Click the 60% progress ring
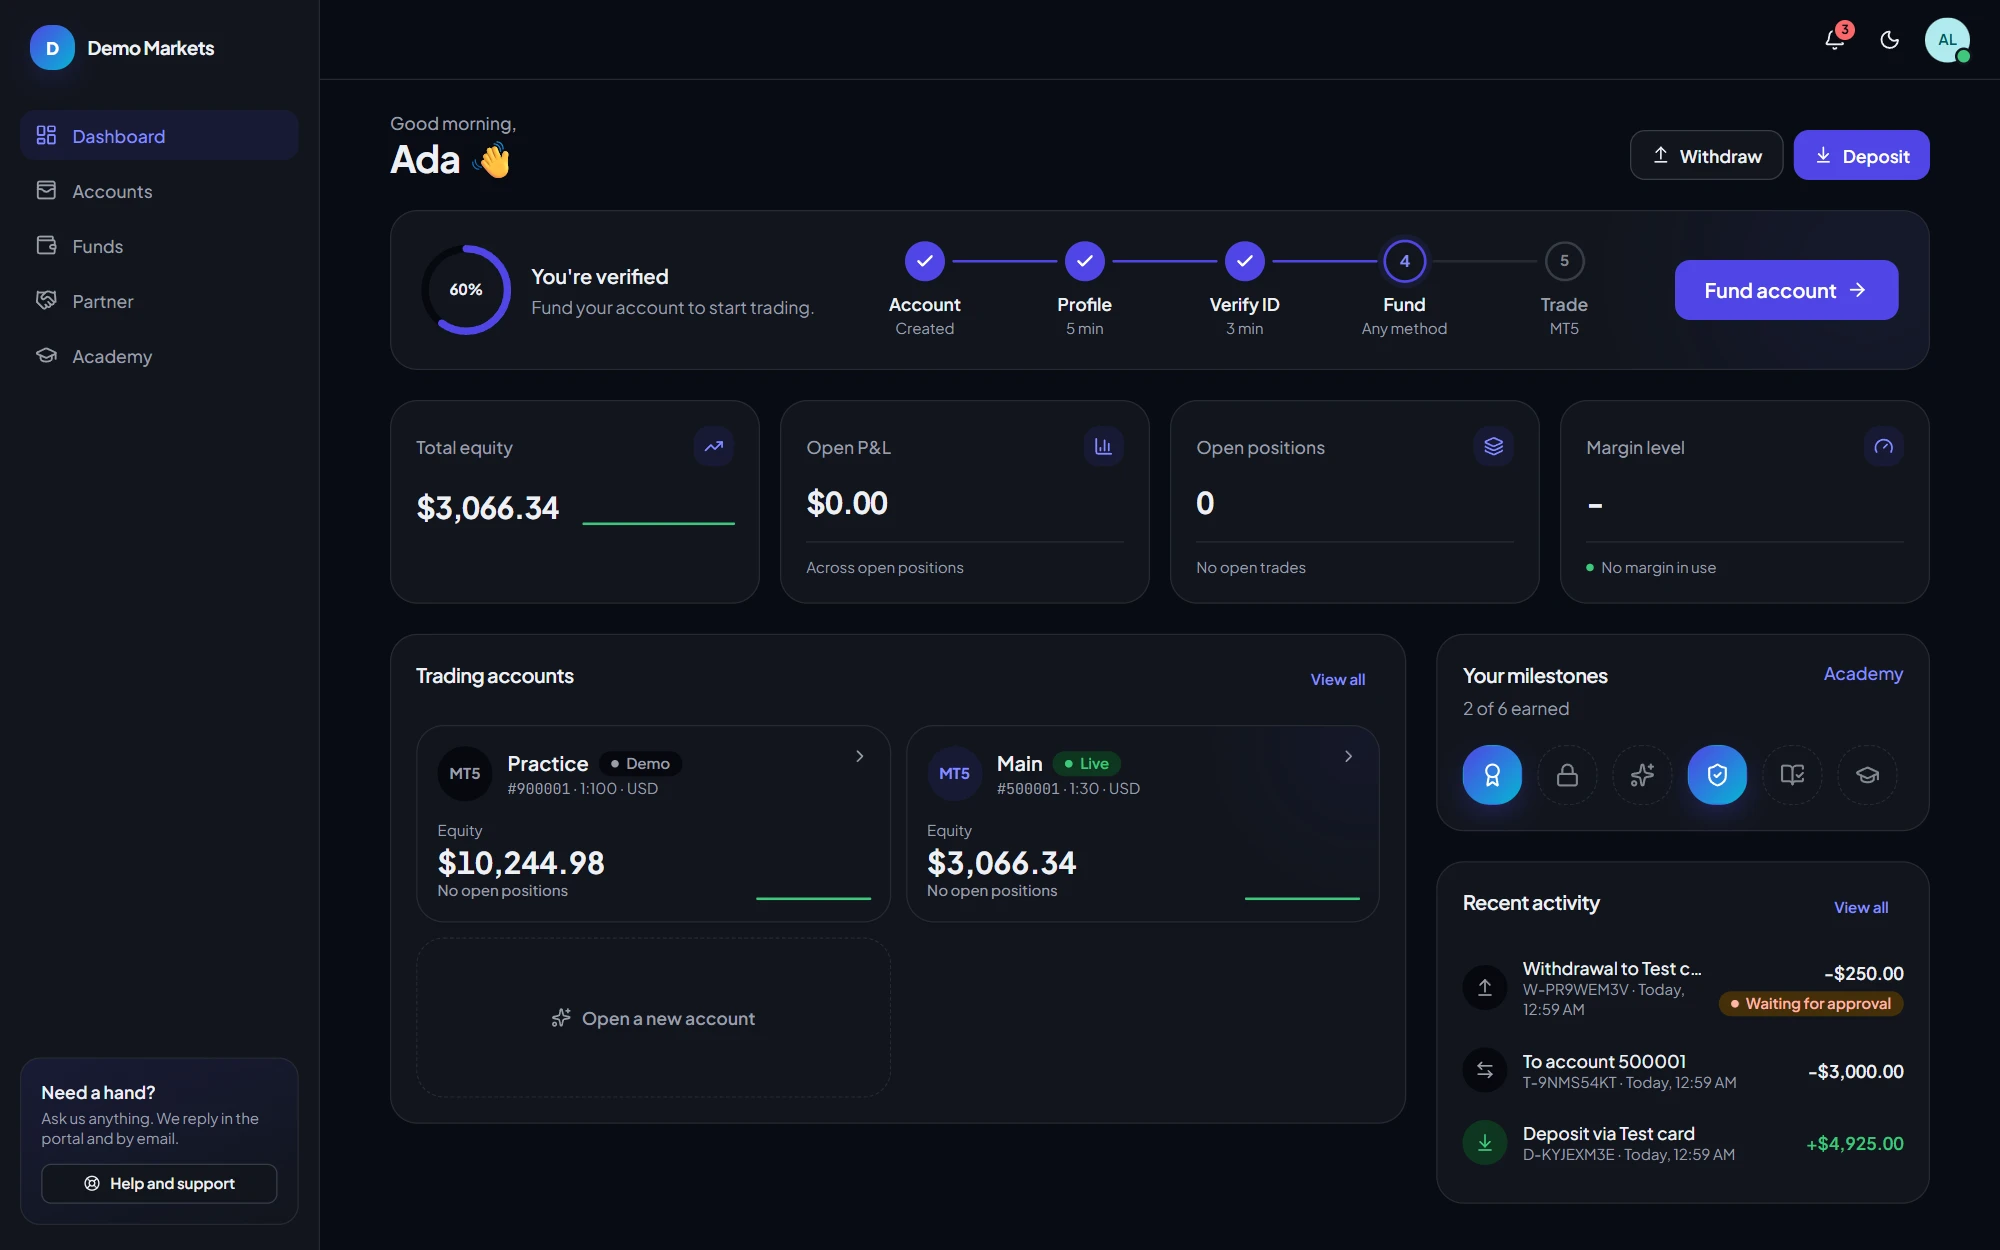Image resolution: width=2000 pixels, height=1250 pixels. [466, 290]
